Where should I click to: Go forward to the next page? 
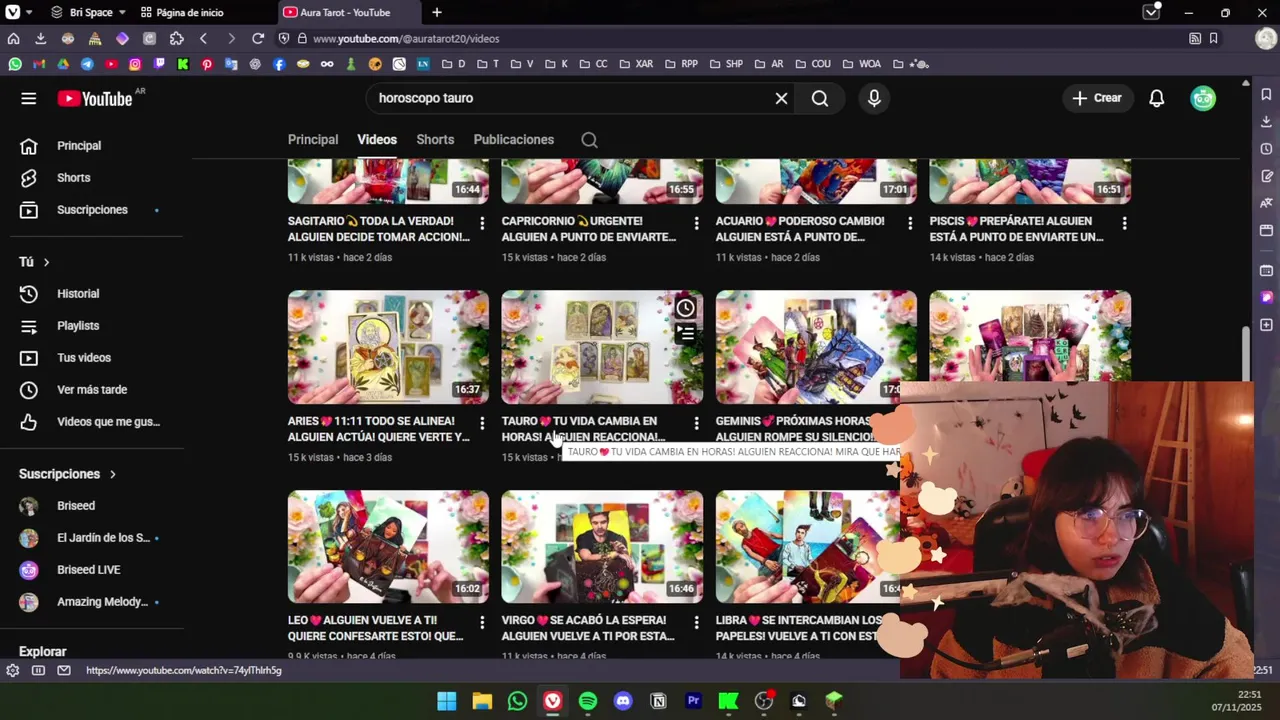coord(231,38)
